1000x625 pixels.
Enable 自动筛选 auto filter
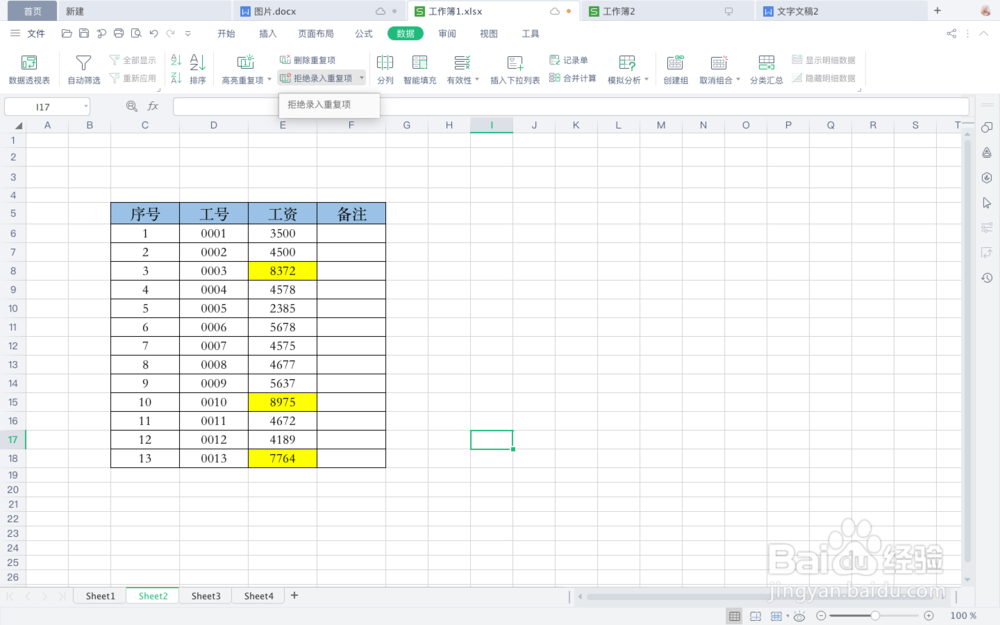83,68
